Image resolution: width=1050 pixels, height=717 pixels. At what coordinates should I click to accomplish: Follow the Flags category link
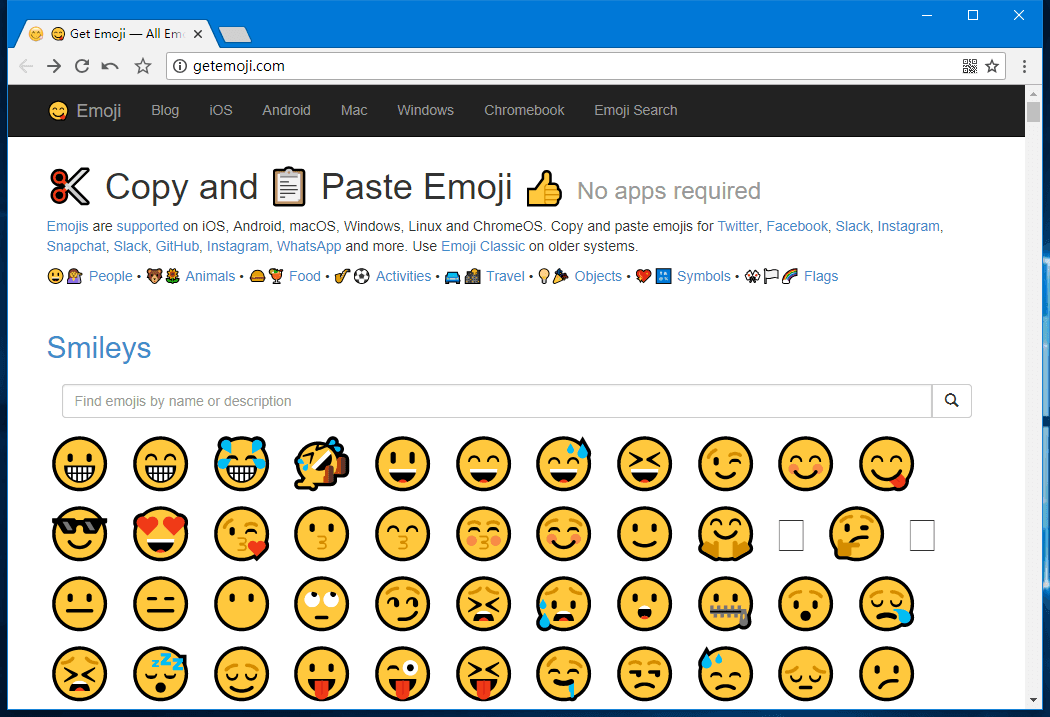click(820, 276)
